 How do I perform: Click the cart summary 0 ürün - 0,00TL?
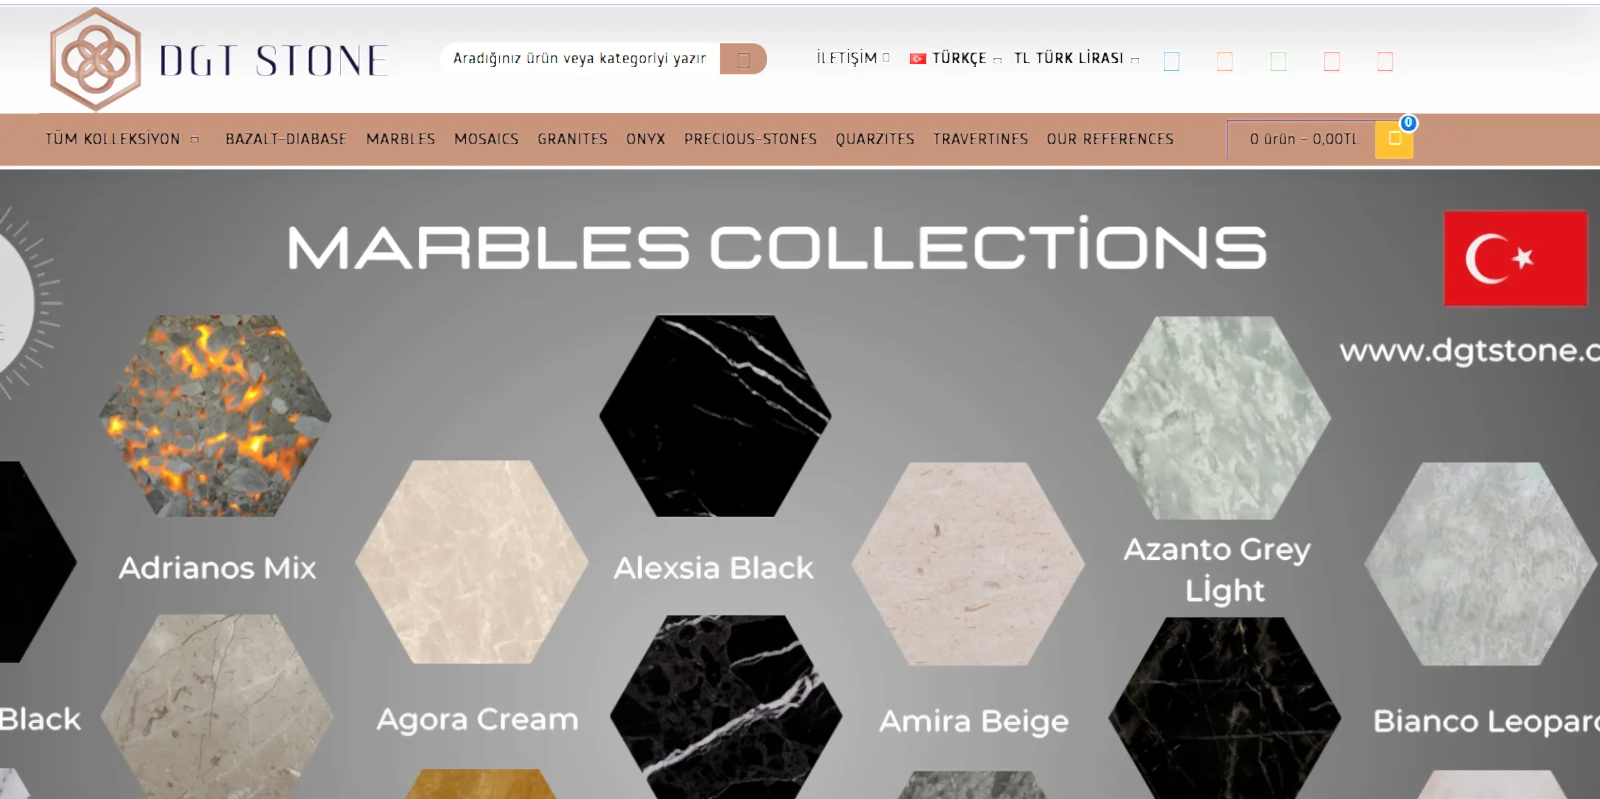pos(1303,139)
